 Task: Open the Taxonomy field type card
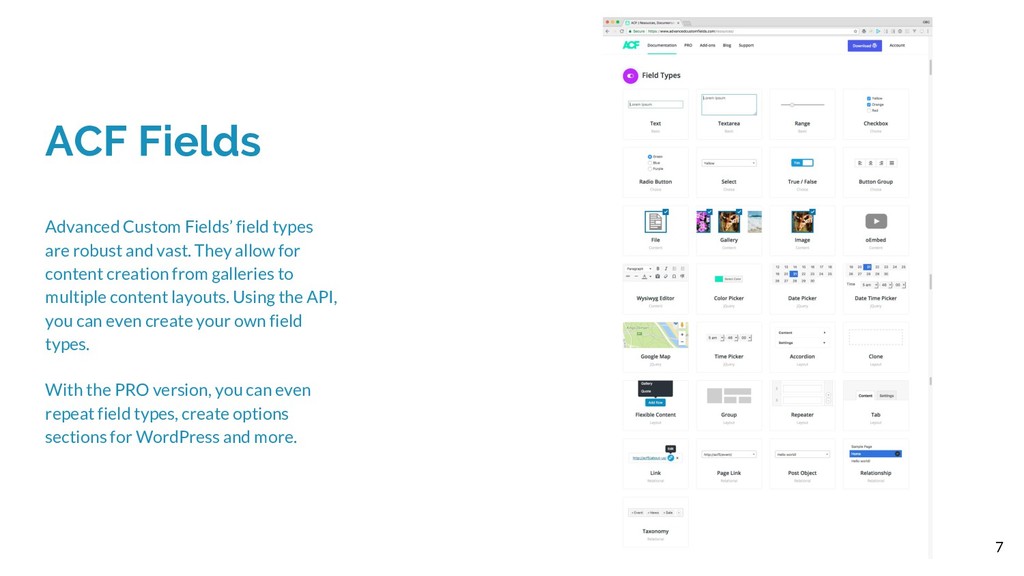[655, 520]
